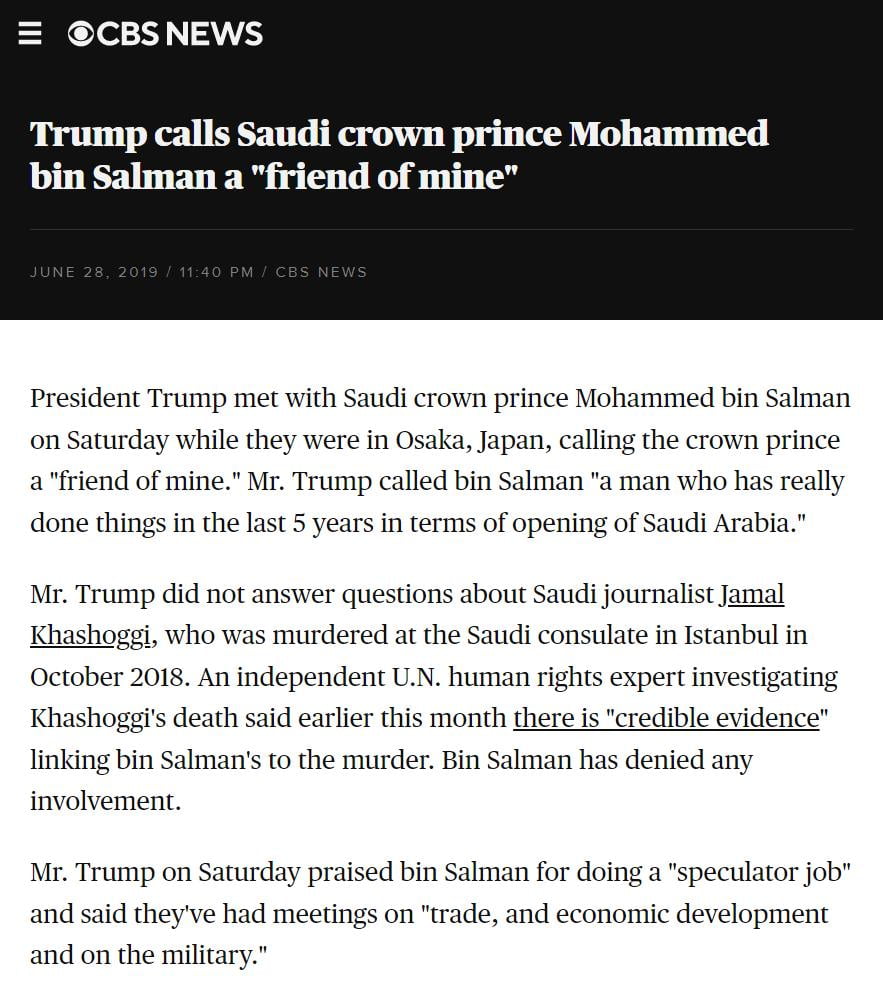Click the first paragraph of the article

click(x=440, y=460)
